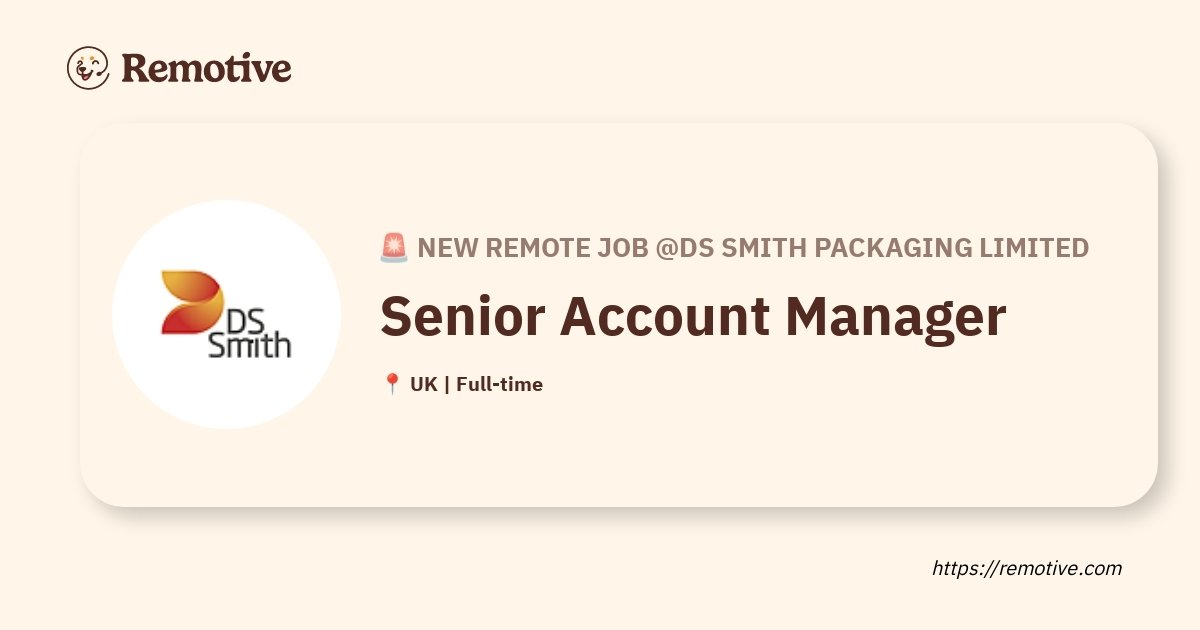Screen dimensions: 1200x630
Task: Click the red siren emoji icon
Action: coord(394,247)
